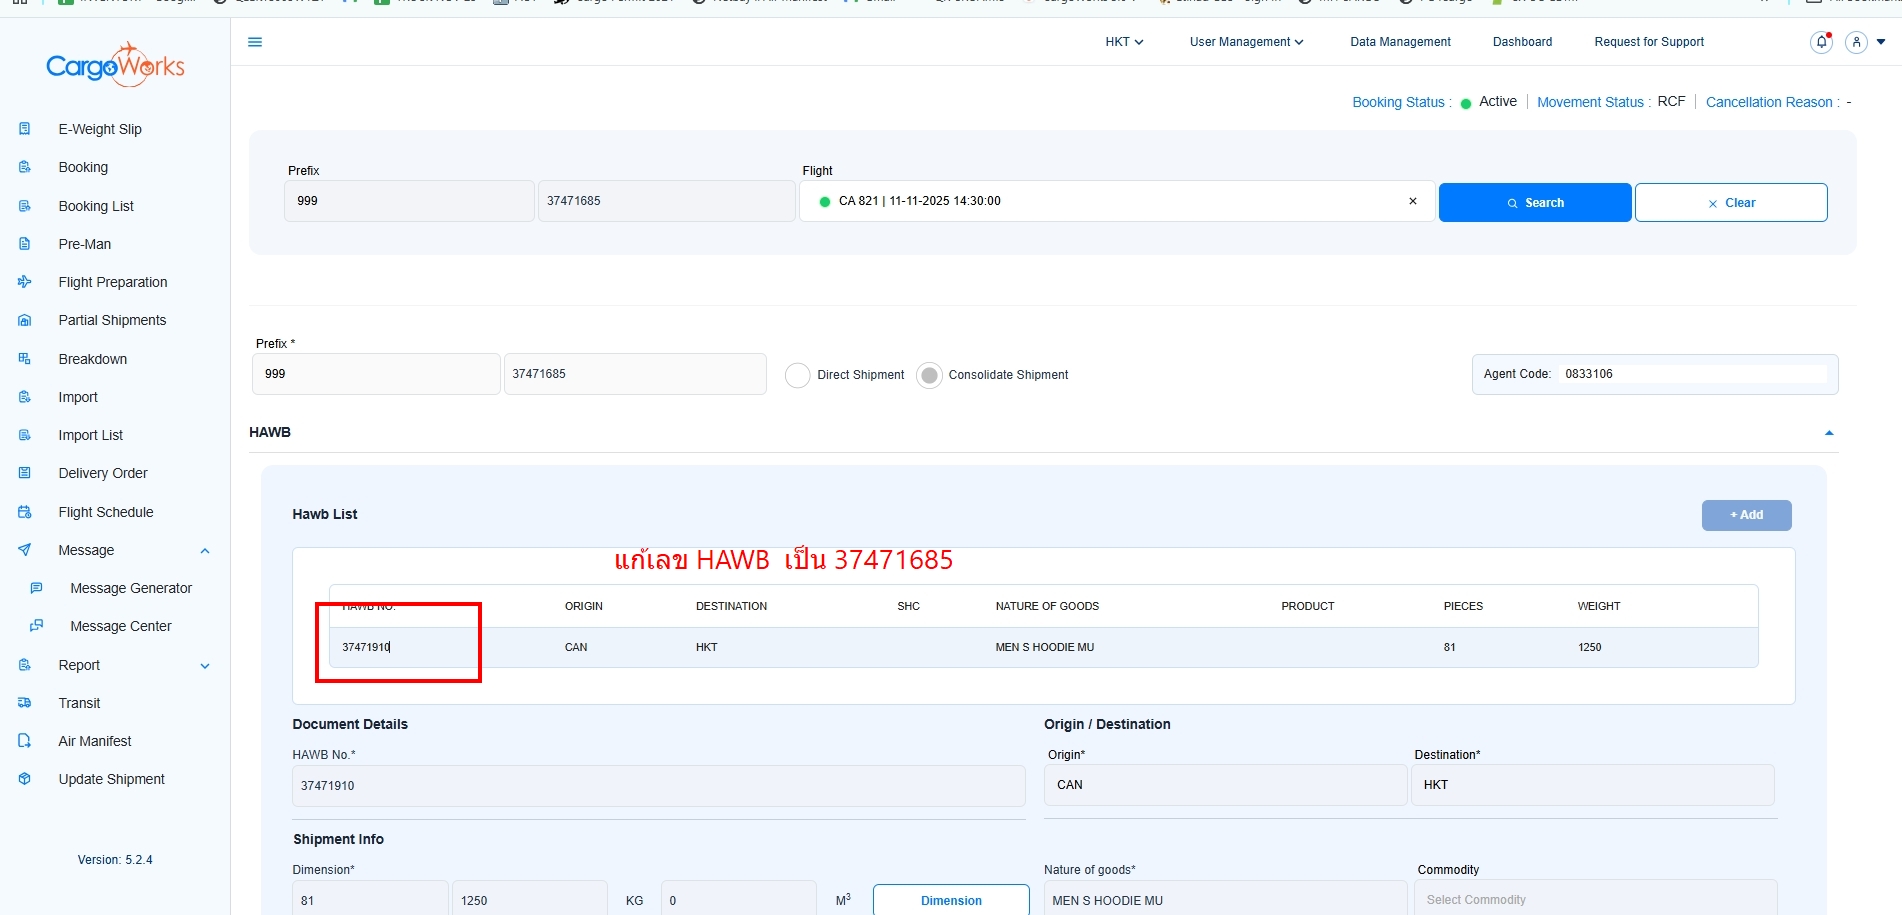Open the notifications bell icon

pyautogui.click(x=1821, y=42)
